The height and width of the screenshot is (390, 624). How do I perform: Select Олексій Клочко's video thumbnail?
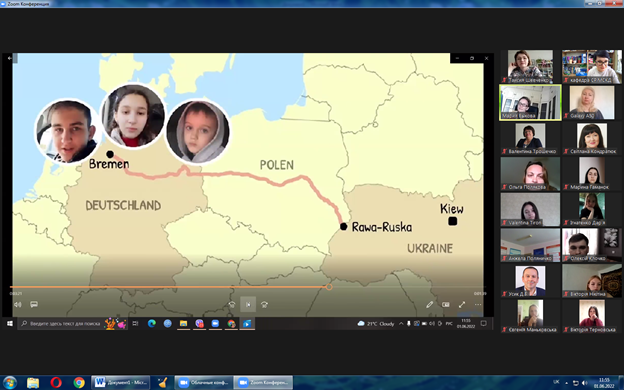click(x=592, y=245)
